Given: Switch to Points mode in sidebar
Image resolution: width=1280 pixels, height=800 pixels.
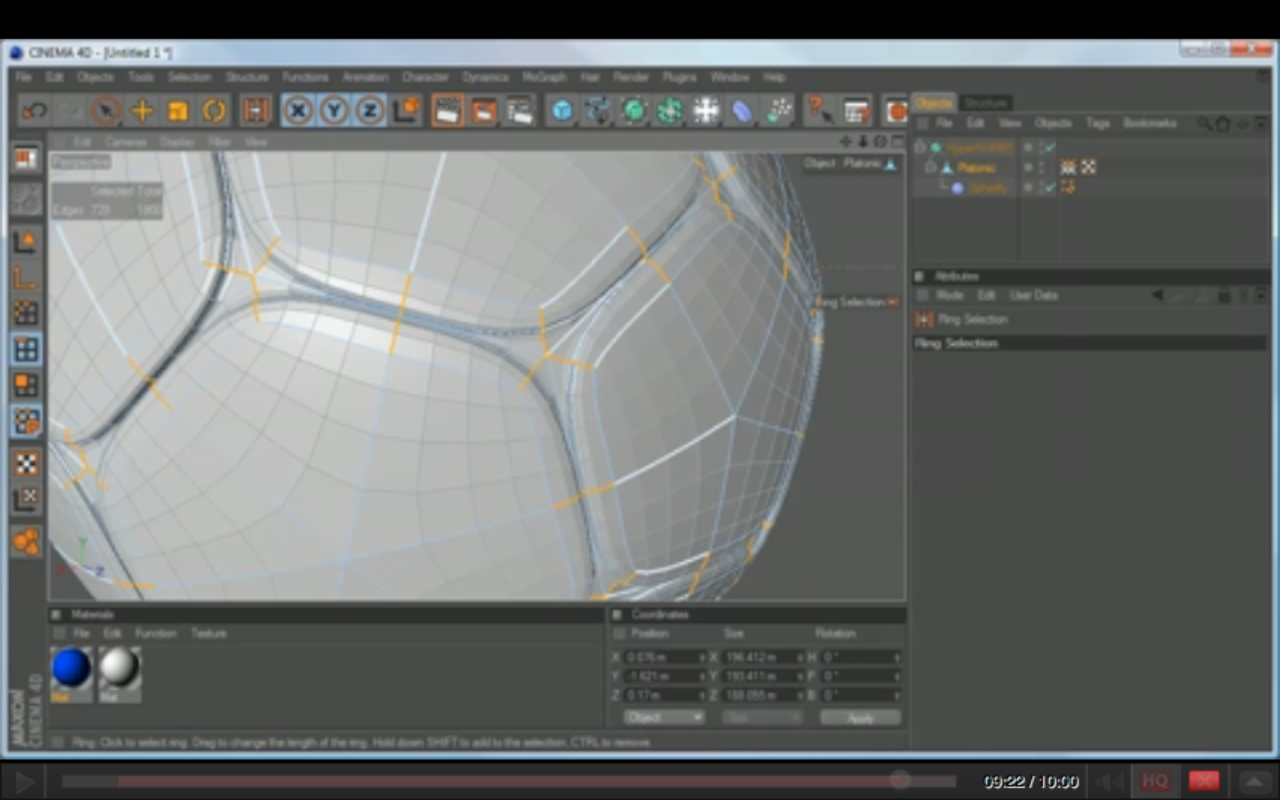Looking at the screenshot, I should pyautogui.click(x=26, y=313).
